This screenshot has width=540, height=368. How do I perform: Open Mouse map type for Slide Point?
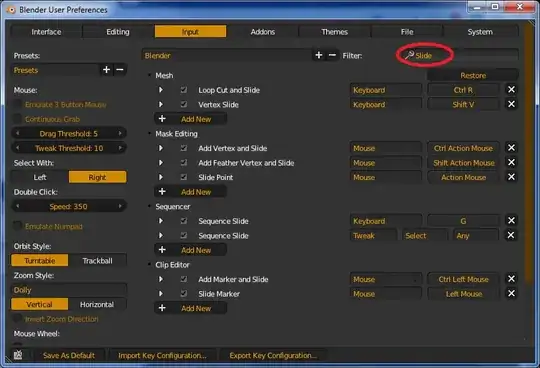tap(385, 177)
